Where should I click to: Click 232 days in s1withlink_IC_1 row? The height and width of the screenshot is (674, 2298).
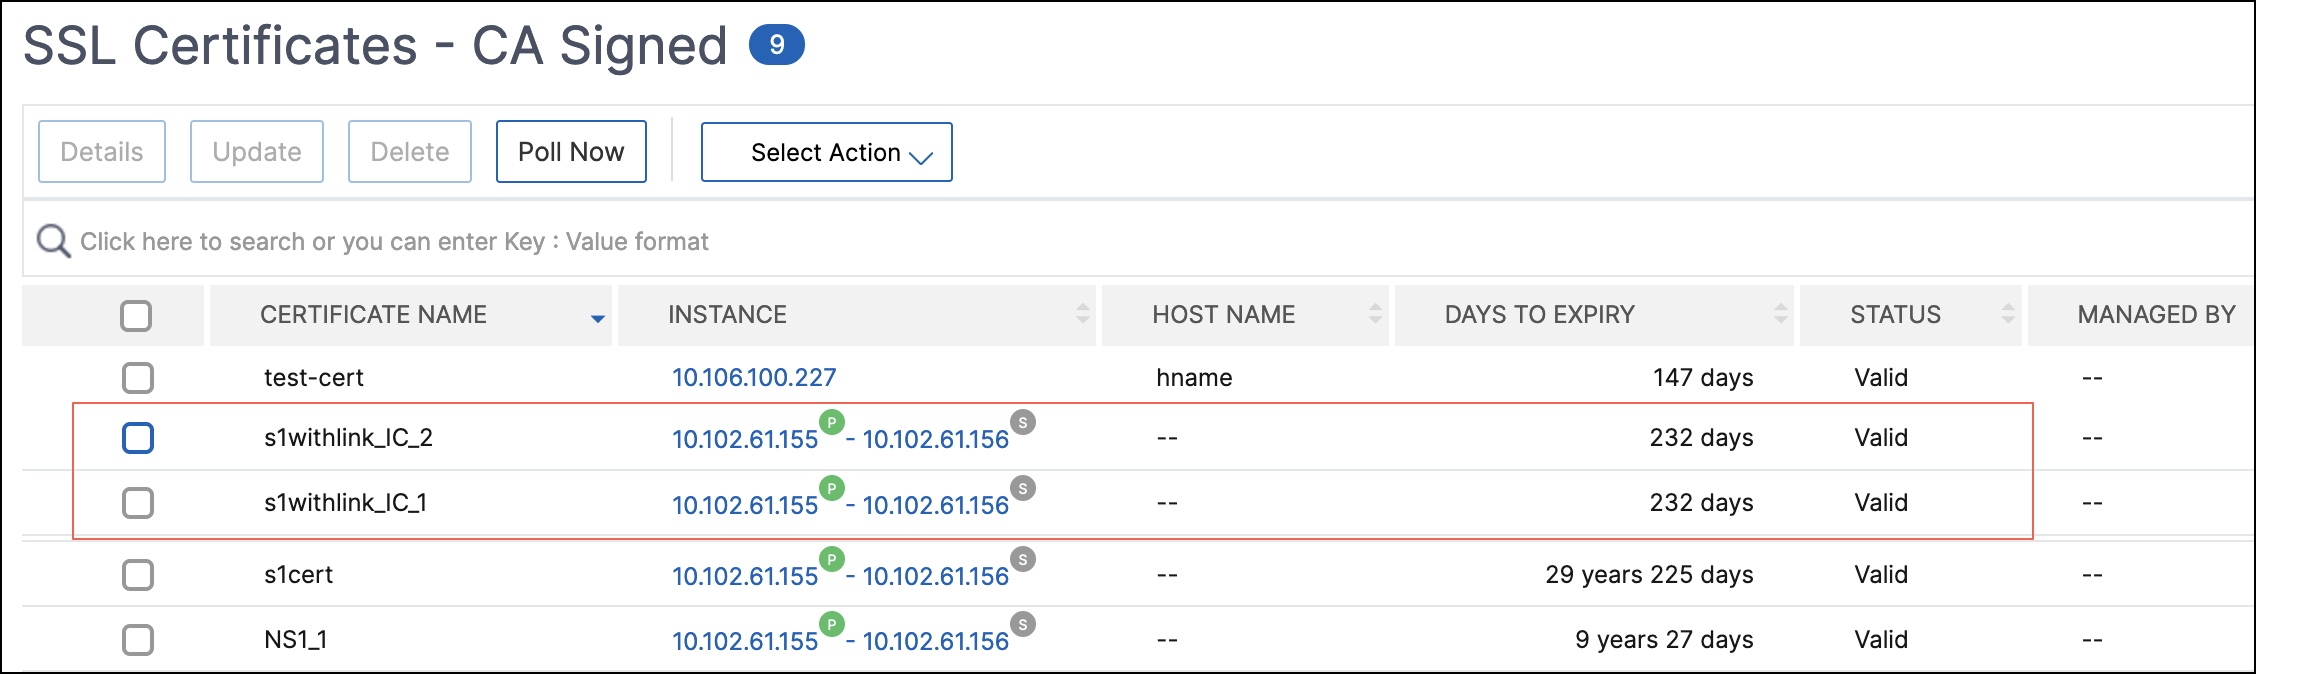1701,502
